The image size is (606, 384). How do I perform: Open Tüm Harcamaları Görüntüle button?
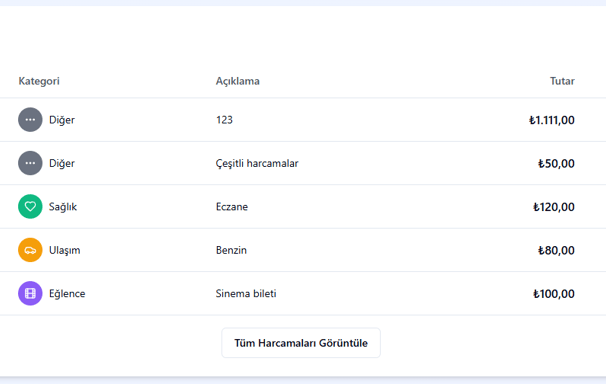[301, 343]
